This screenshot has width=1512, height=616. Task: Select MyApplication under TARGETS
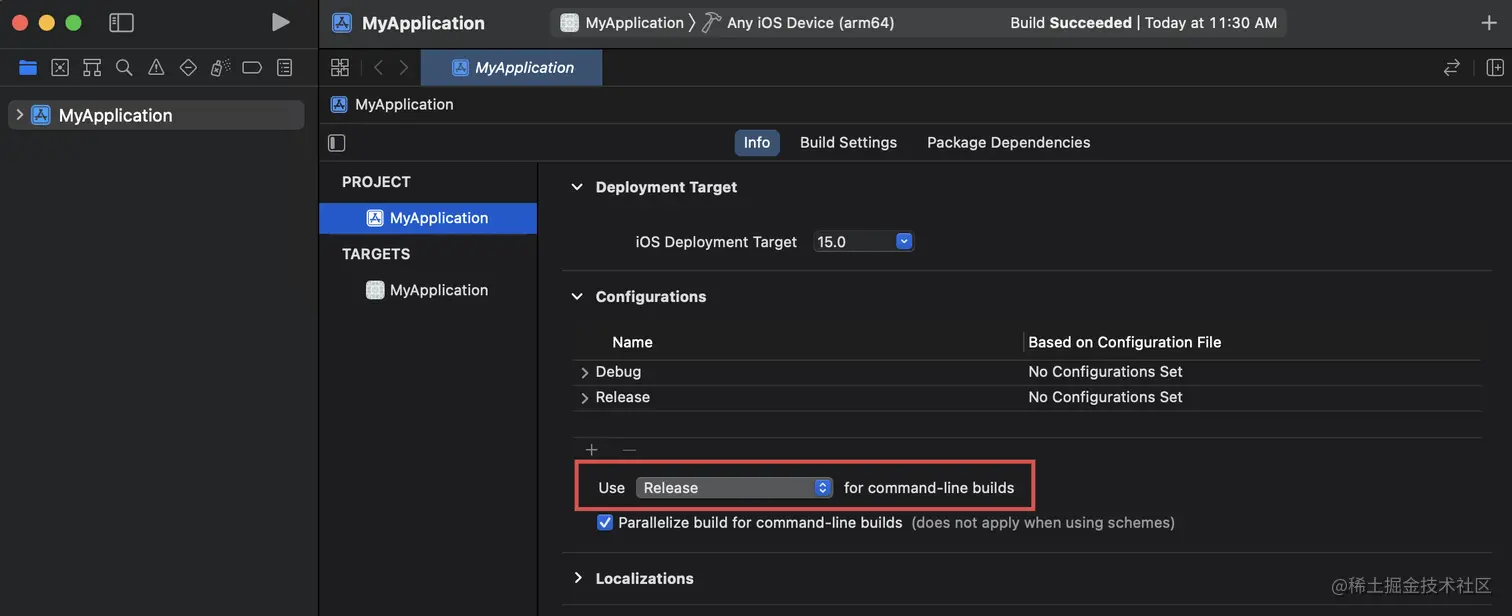point(428,290)
